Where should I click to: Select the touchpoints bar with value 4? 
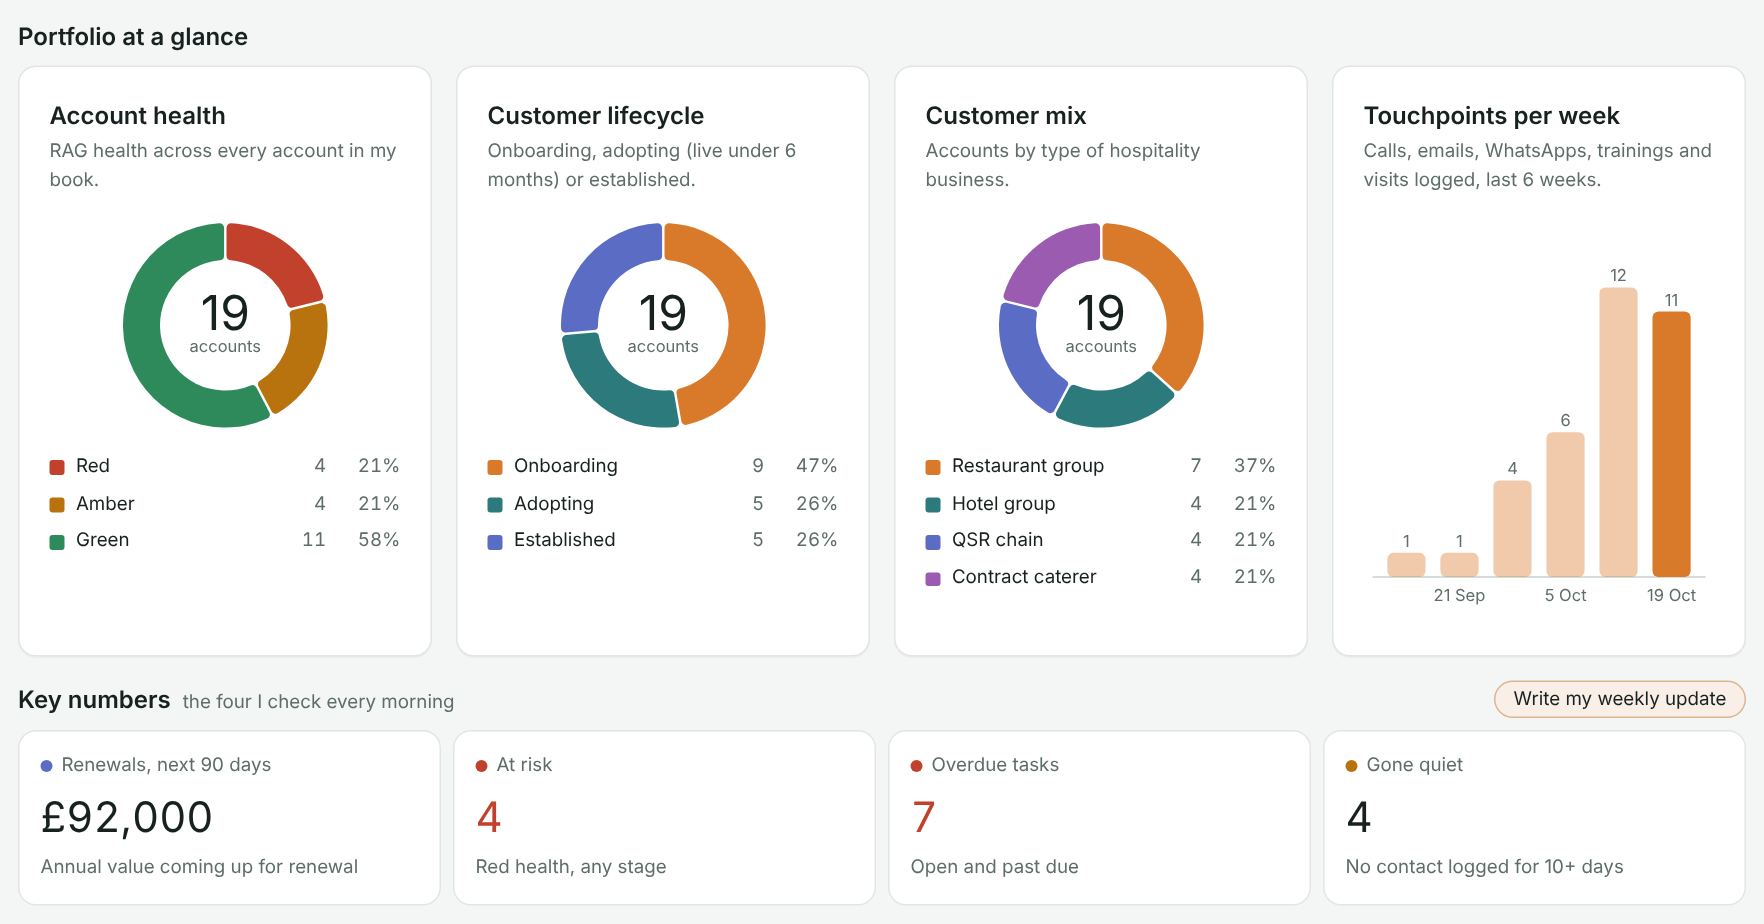pos(1512,529)
